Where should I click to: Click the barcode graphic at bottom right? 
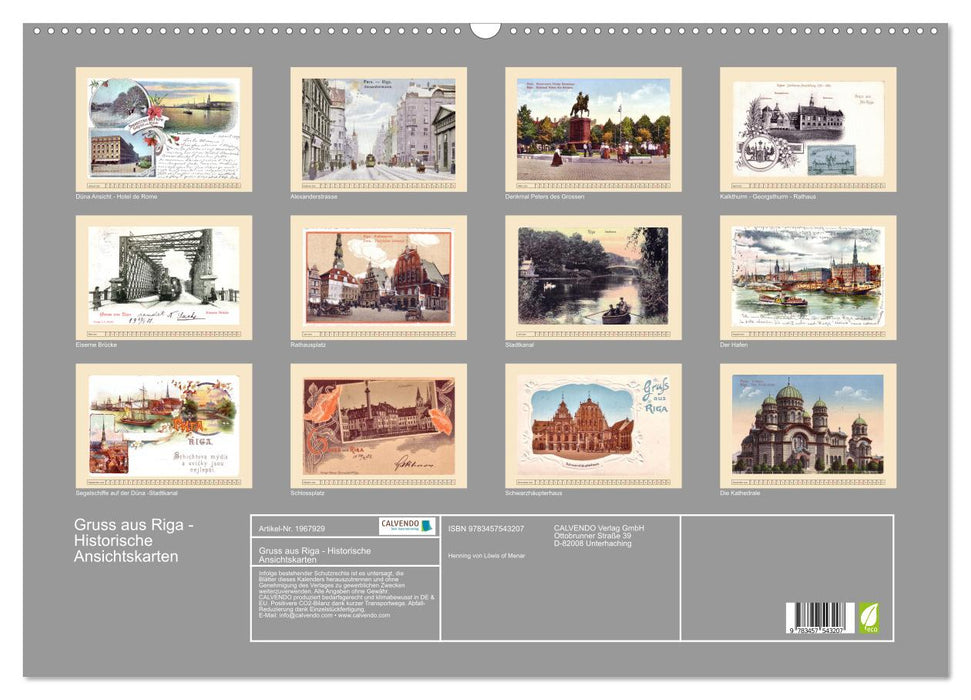[818, 616]
